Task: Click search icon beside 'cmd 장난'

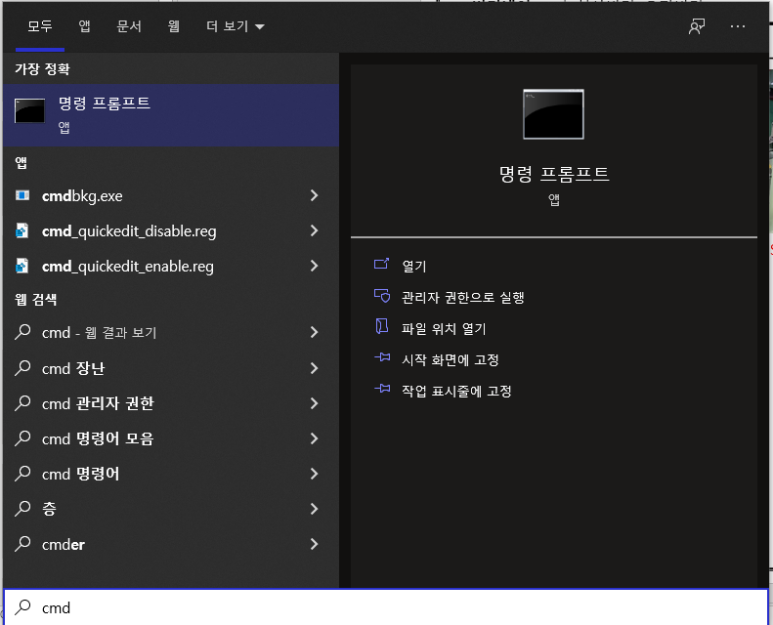Action: click(23, 368)
